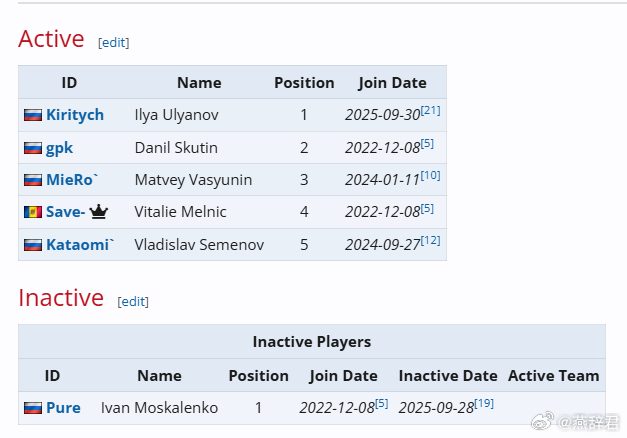Open reference 10 next to MieRo`'s join date
Viewport: 627px width, 438px height.
(x=430, y=175)
